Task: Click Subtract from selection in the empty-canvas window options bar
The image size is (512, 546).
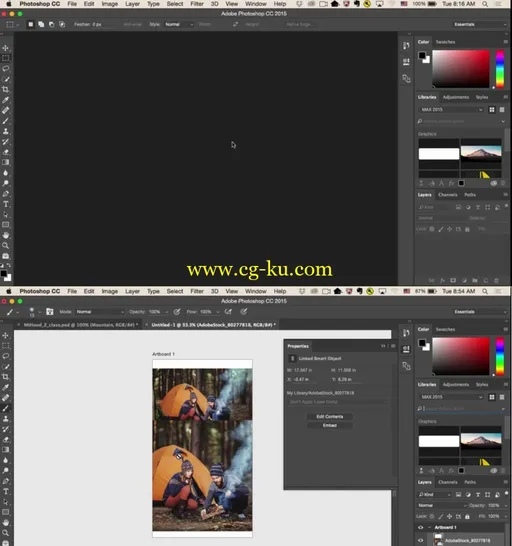Action: [52, 24]
